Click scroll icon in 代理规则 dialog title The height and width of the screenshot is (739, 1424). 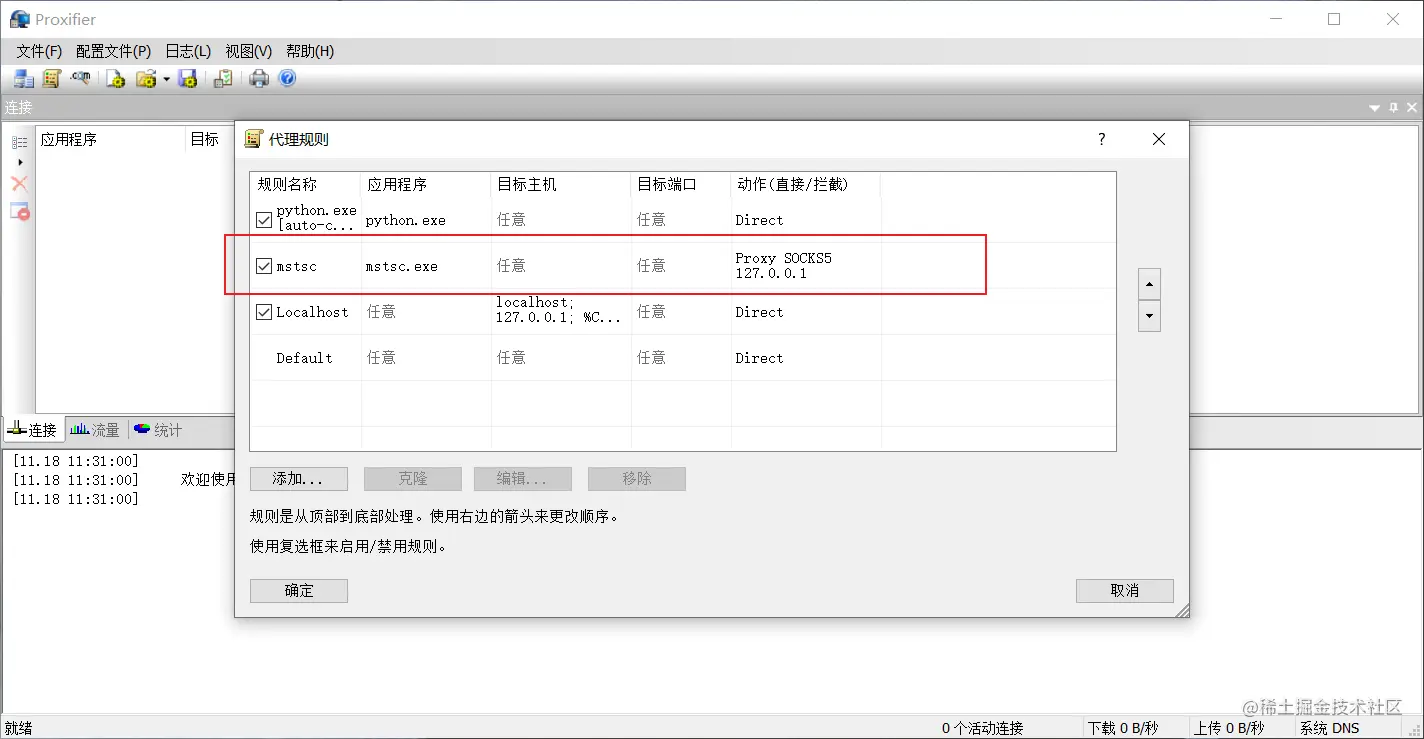tap(254, 139)
